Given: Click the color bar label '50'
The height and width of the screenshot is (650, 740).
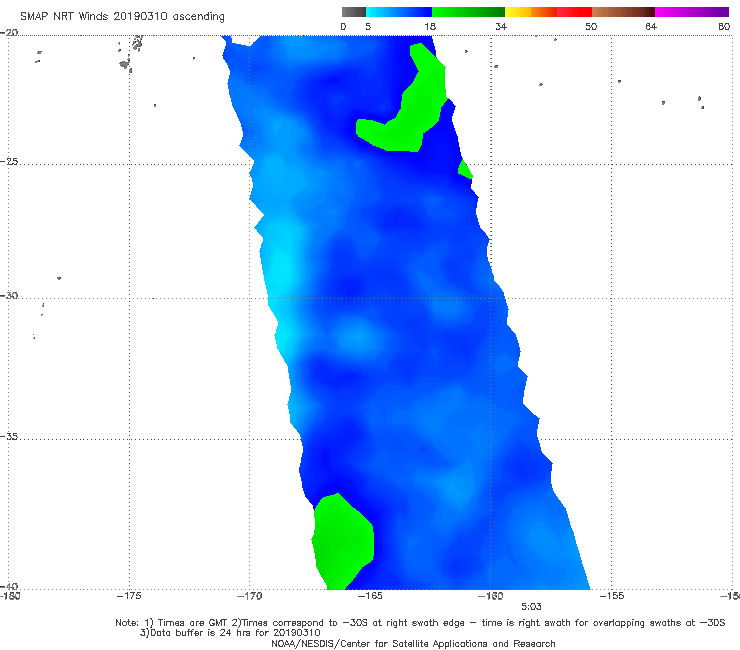Looking at the screenshot, I should pos(591,27).
